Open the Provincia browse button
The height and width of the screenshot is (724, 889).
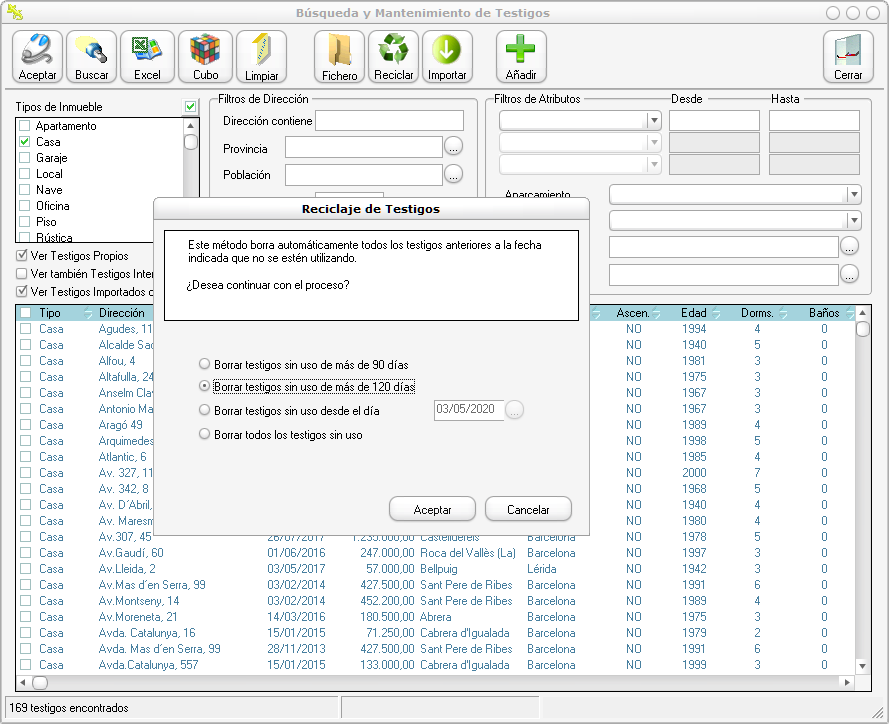pos(454,148)
